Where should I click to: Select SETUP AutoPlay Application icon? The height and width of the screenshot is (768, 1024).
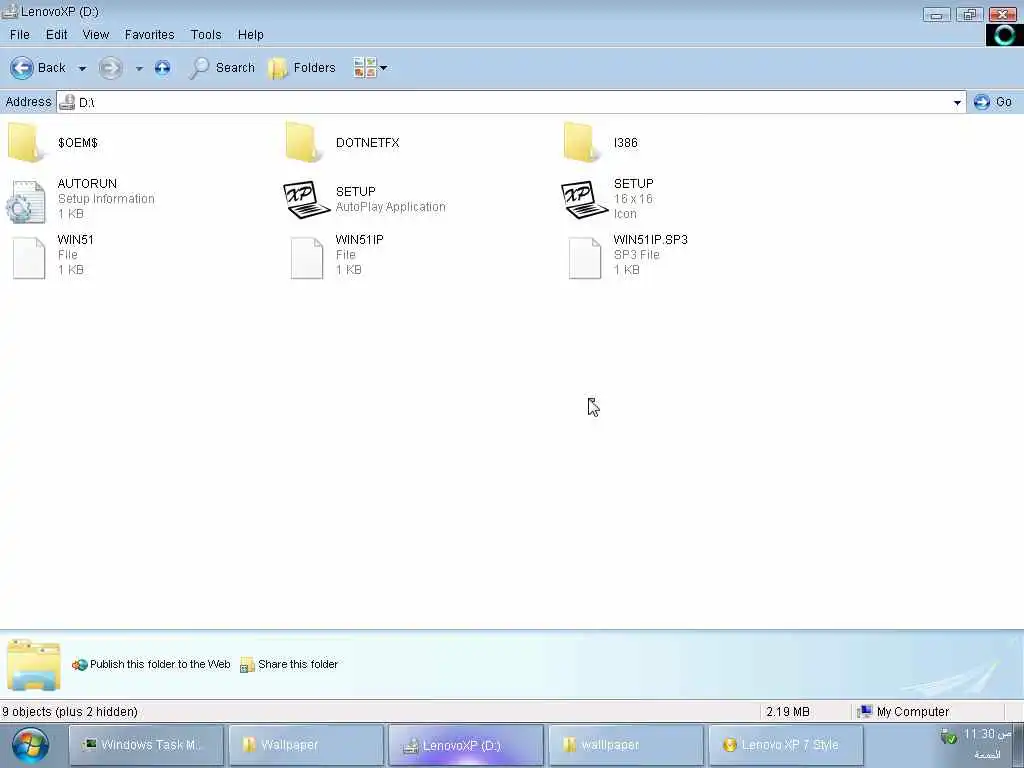306,199
